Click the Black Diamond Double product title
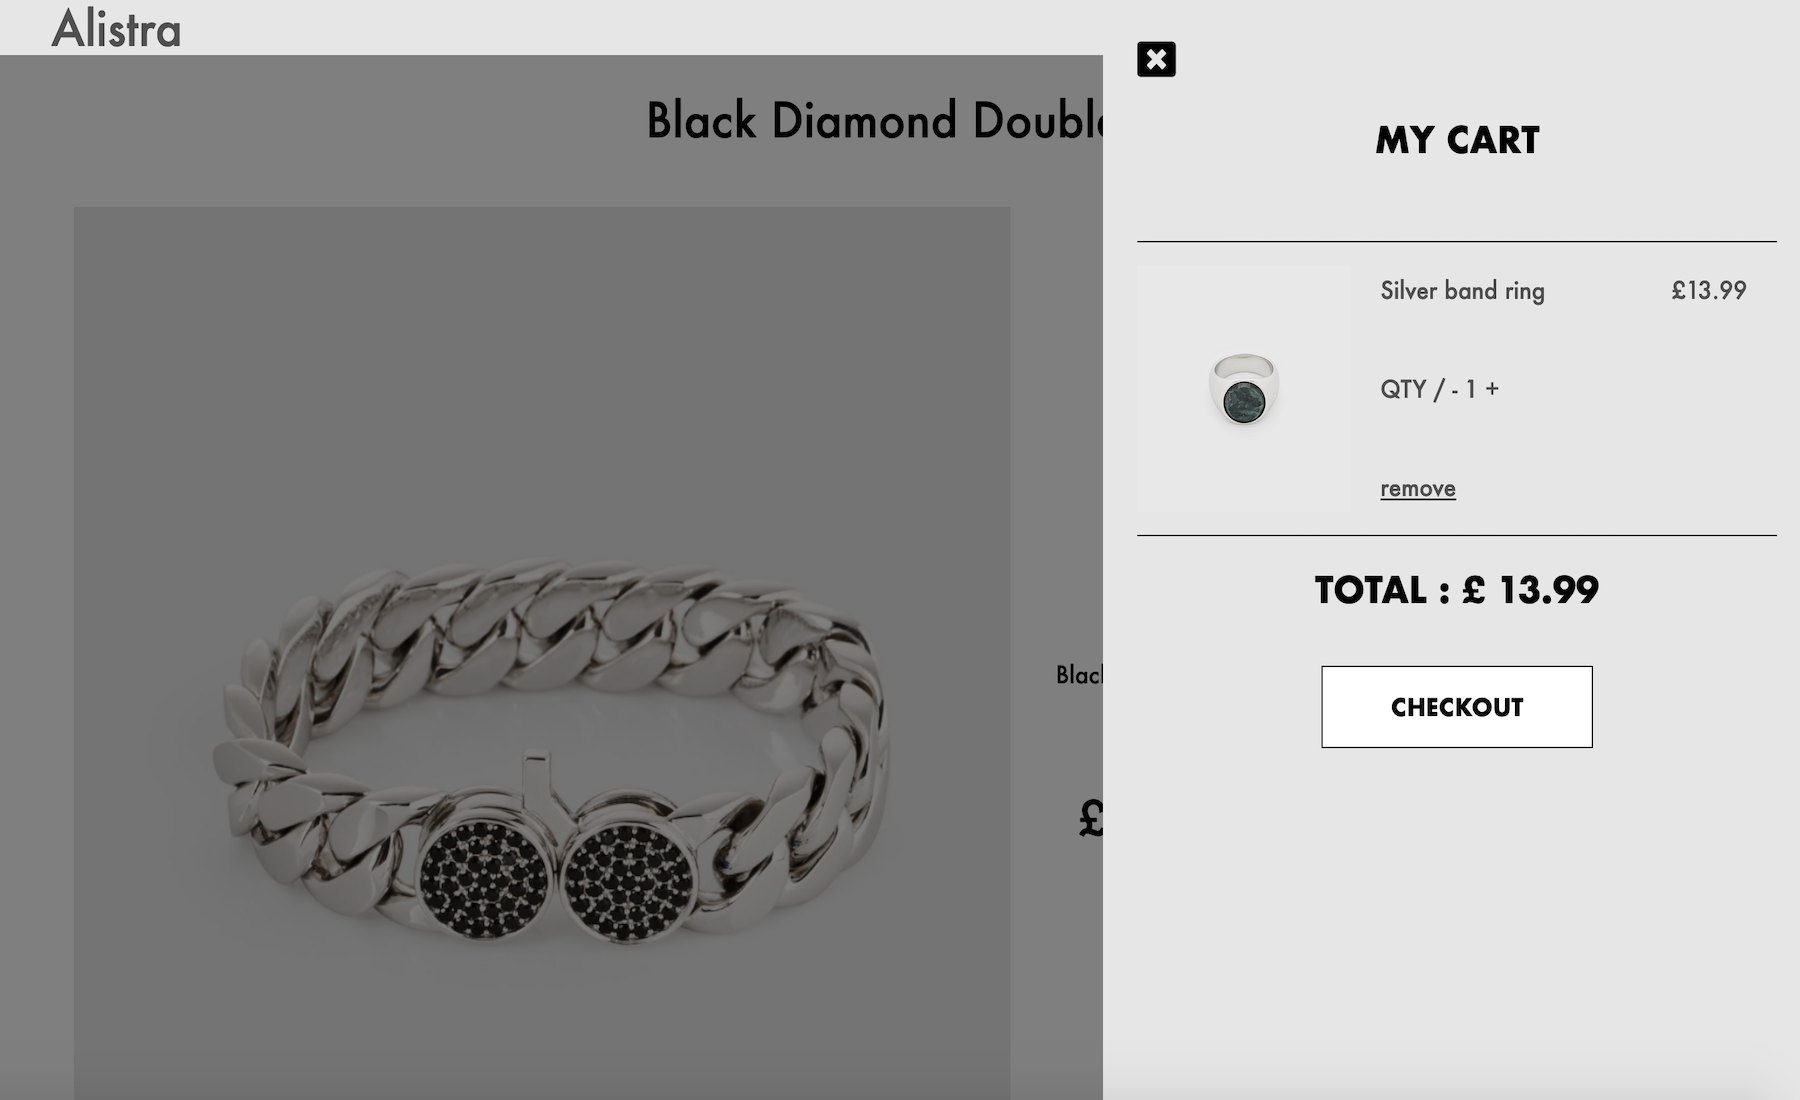1800x1100 pixels. point(874,121)
